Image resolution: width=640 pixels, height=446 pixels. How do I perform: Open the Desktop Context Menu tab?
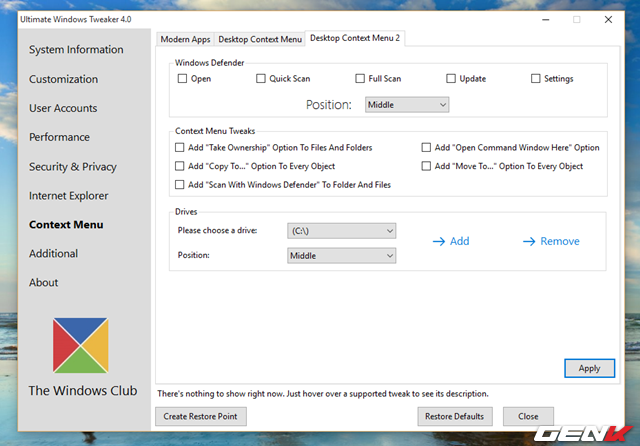260,39
